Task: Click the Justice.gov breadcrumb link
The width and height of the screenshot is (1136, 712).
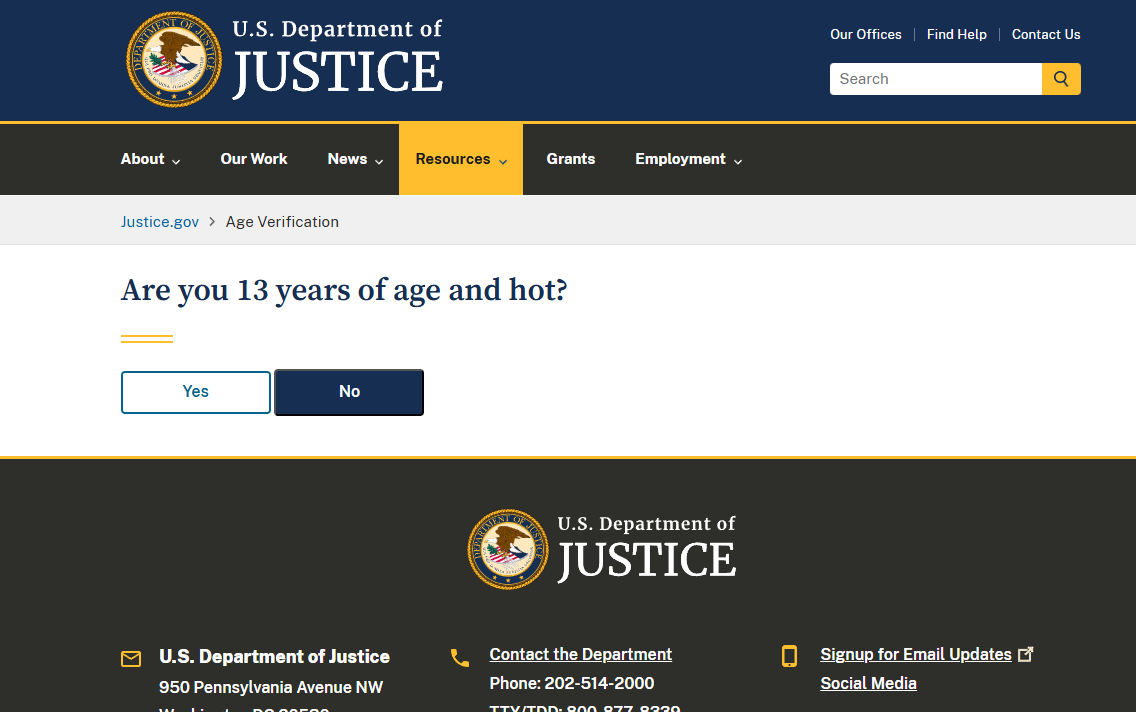Action: click(x=160, y=222)
